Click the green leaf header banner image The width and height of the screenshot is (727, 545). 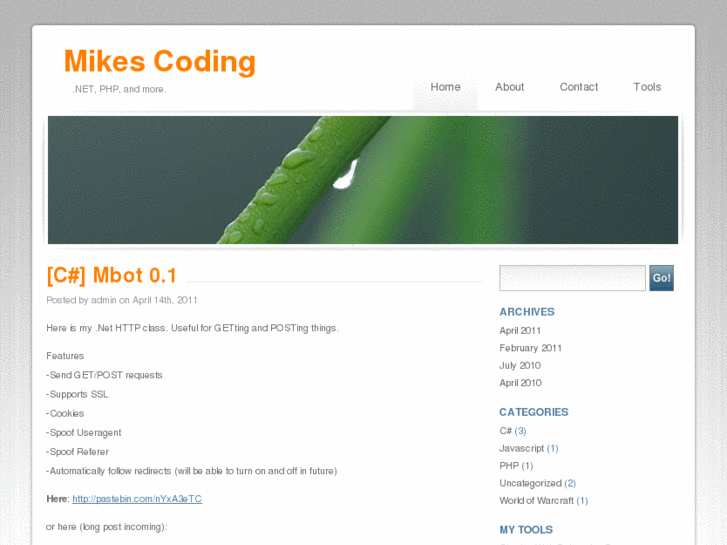pos(363,180)
